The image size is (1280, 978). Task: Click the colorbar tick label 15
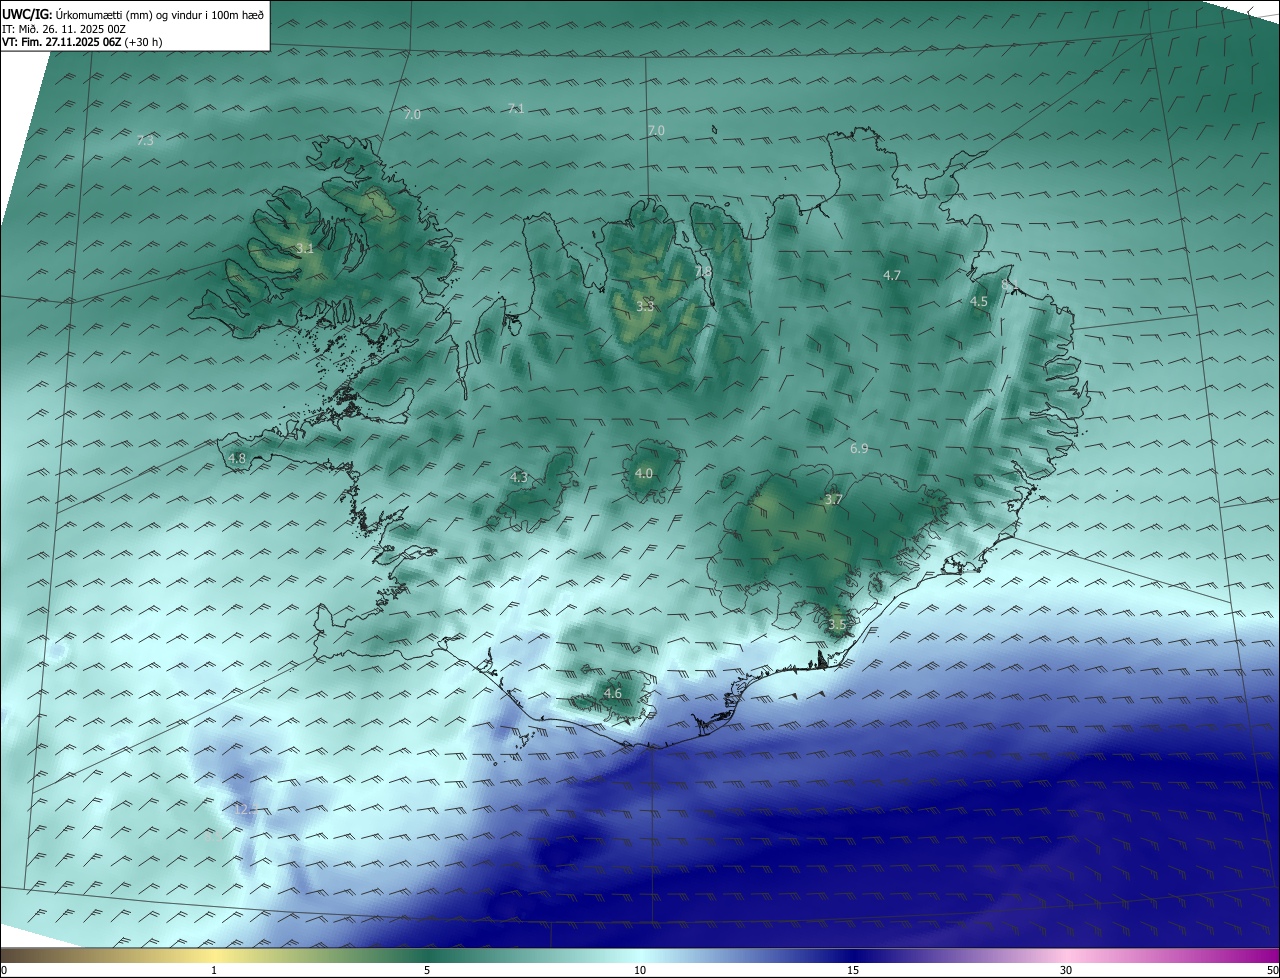point(853,970)
